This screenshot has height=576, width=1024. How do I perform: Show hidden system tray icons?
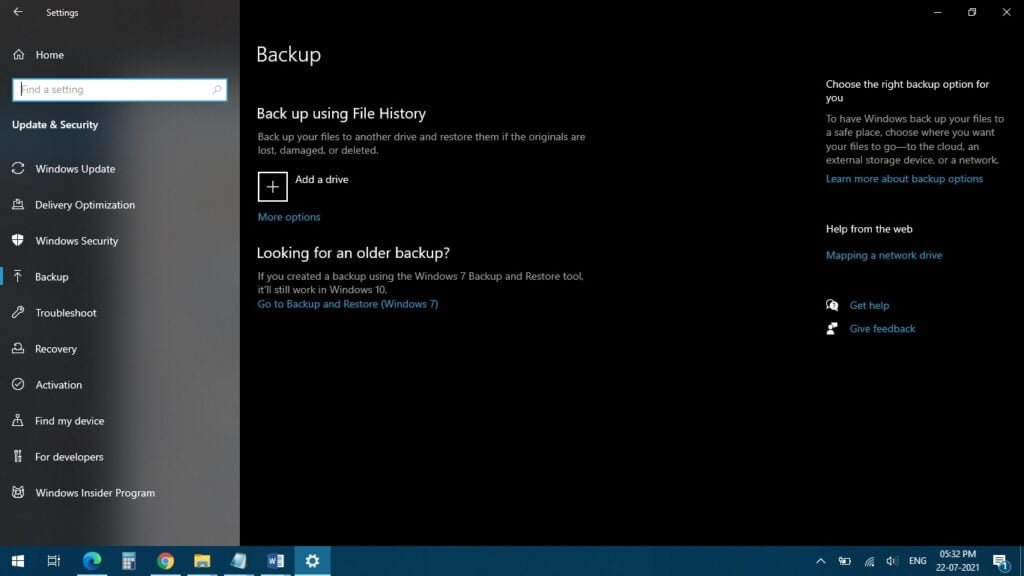[x=820, y=561]
